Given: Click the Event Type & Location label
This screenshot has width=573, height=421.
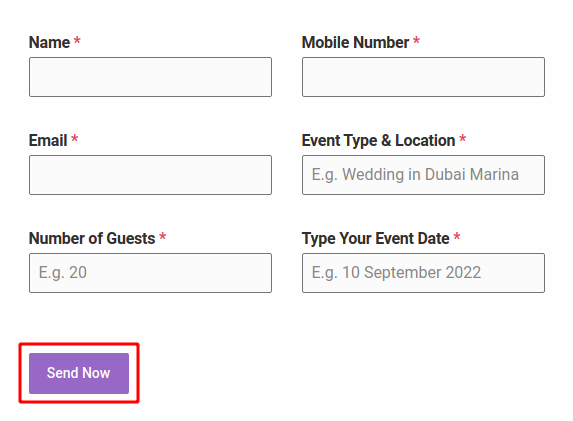Looking at the screenshot, I should coord(378,141).
